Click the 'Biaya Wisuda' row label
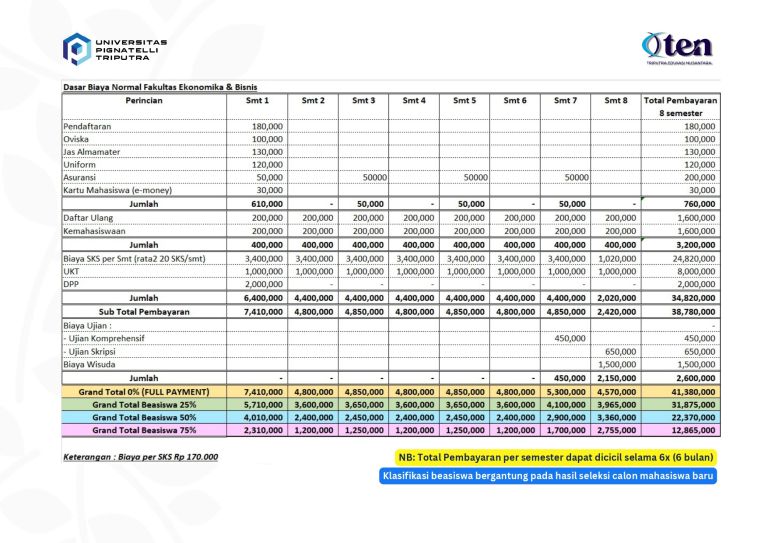 point(90,364)
